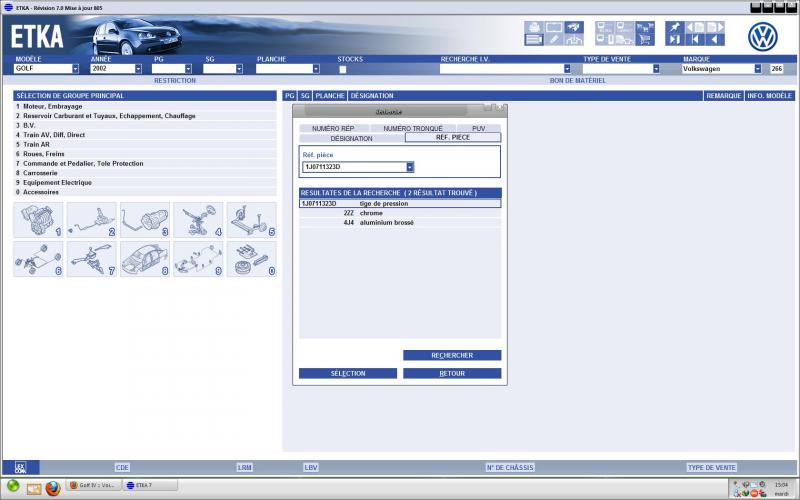Click the RECHERCHER button
The width and height of the screenshot is (800, 500).
click(452, 355)
